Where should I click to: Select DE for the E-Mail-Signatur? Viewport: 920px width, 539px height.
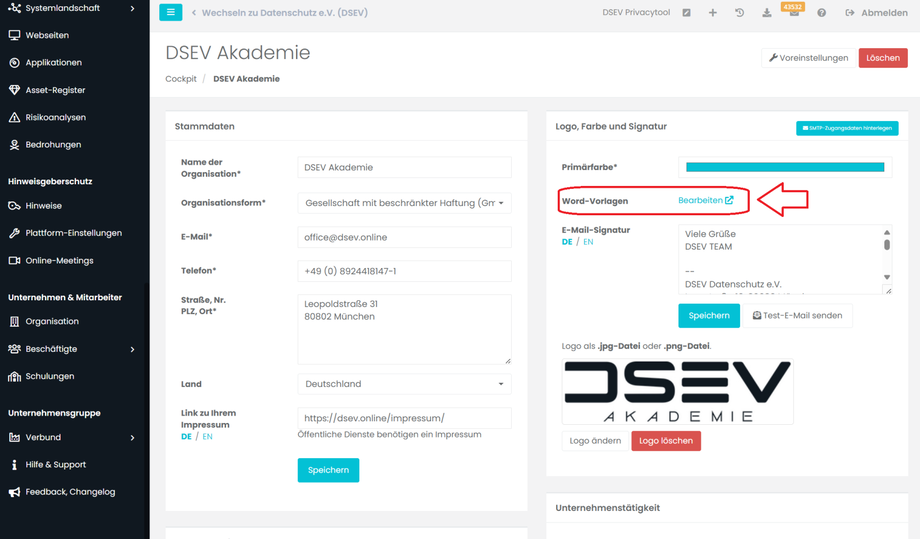point(567,242)
